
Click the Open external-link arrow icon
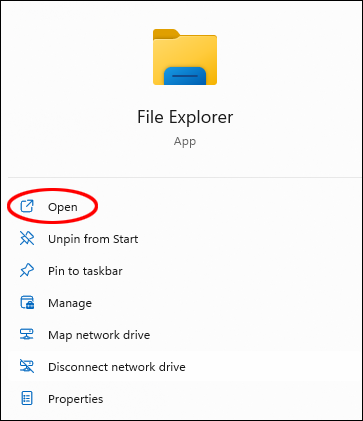pos(27,206)
